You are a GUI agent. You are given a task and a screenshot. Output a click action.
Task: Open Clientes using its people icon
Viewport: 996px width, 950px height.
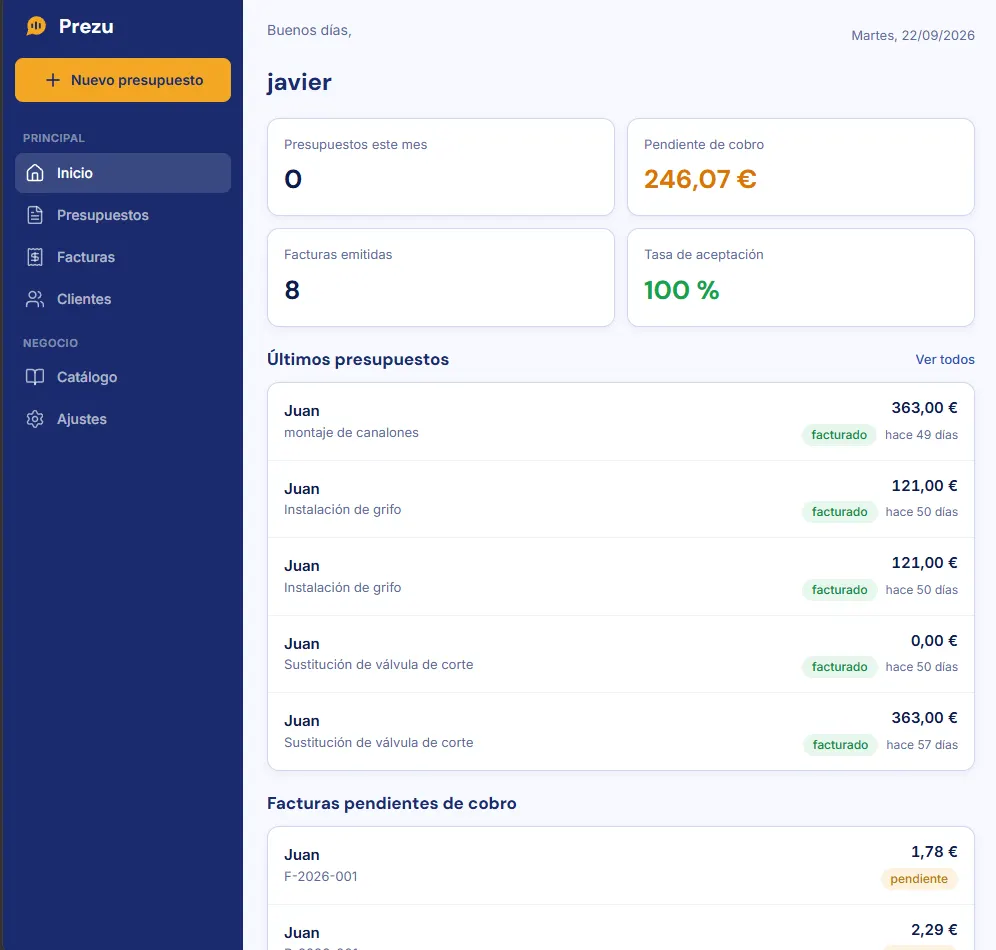click(x=35, y=299)
